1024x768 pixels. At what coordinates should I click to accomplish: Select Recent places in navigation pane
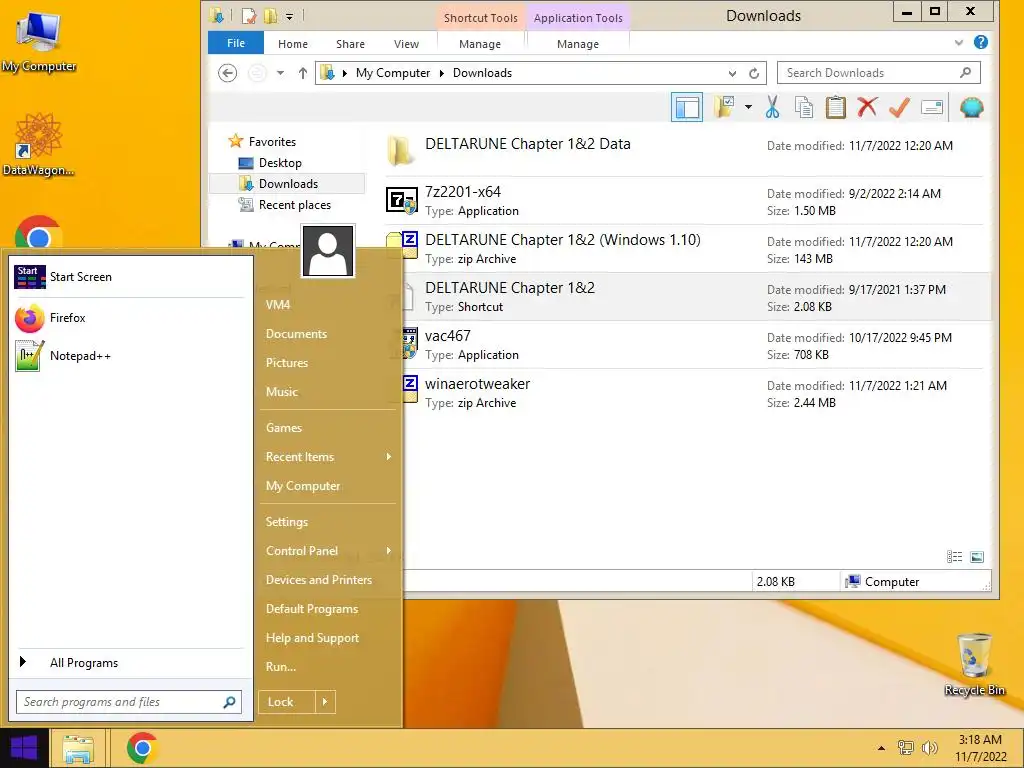295,204
